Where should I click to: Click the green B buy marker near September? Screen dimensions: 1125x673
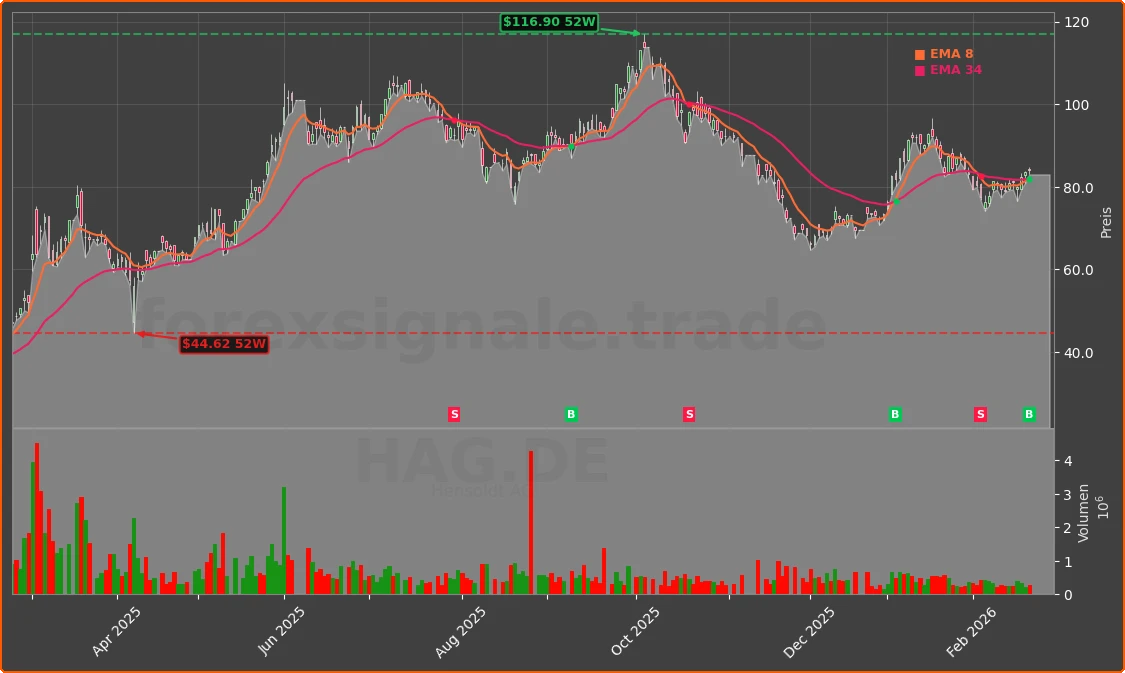(571, 413)
